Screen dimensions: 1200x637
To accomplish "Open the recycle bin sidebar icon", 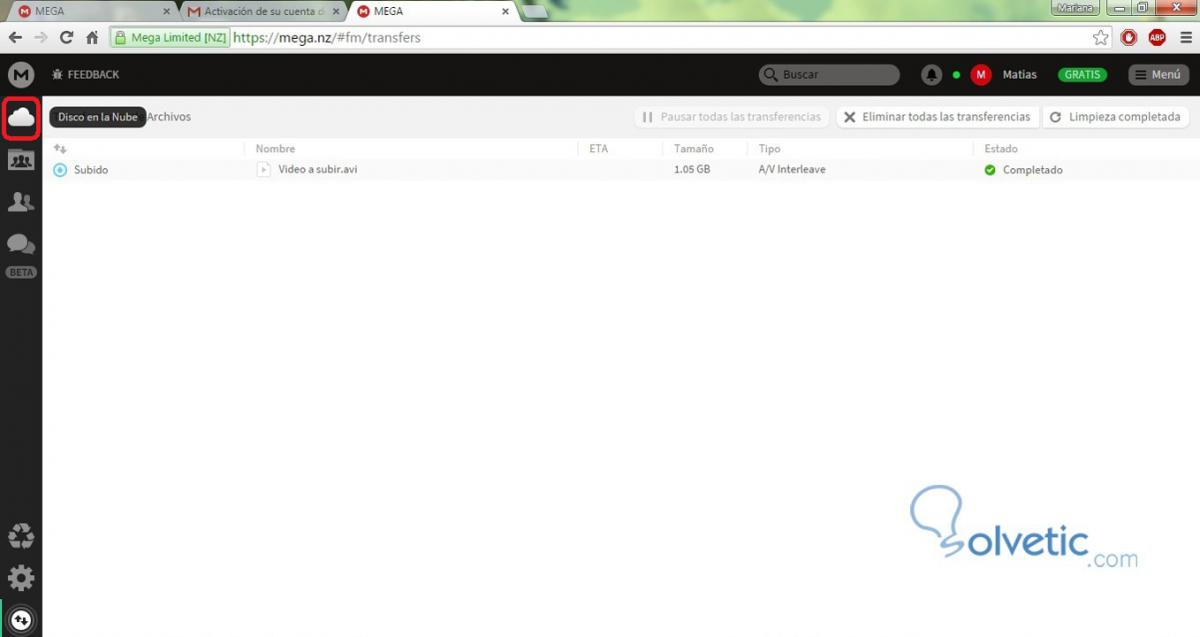I will [x=21, y=536].
